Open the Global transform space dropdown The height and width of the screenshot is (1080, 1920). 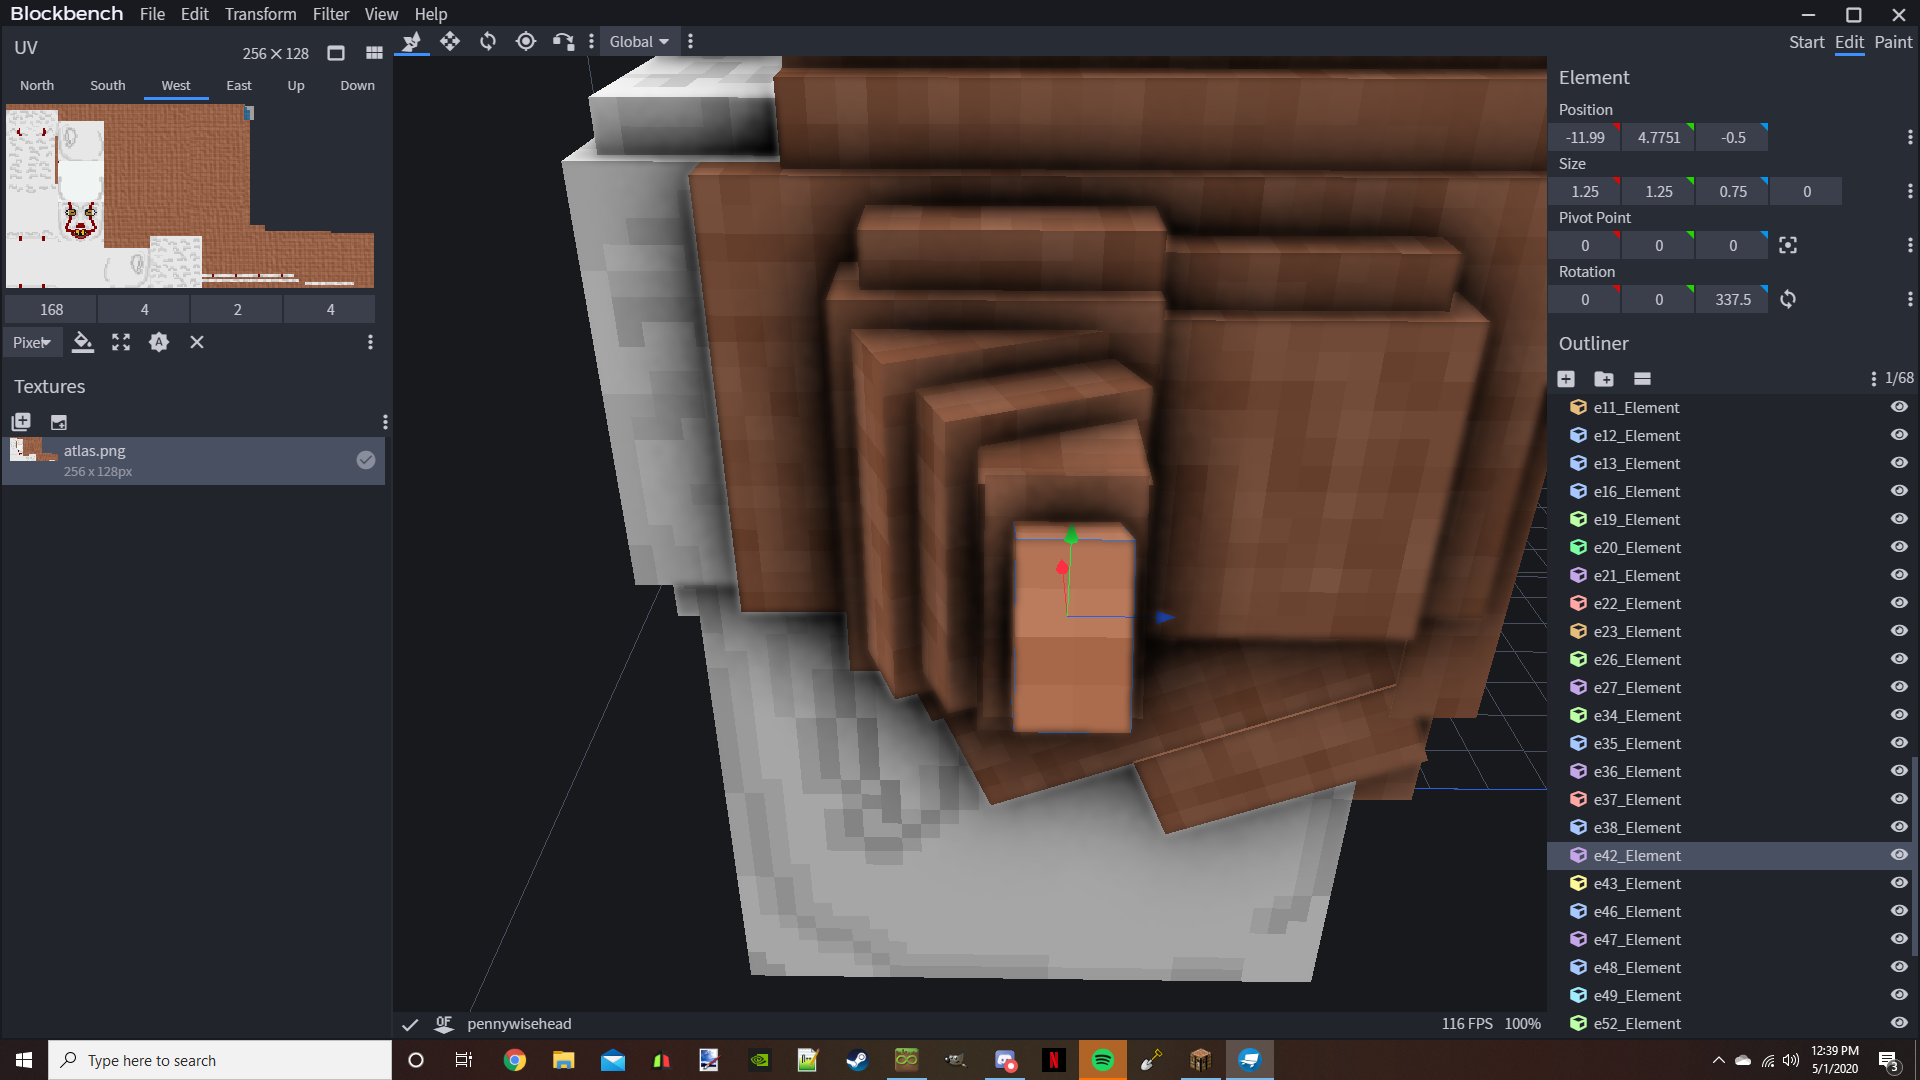point(639,42)
